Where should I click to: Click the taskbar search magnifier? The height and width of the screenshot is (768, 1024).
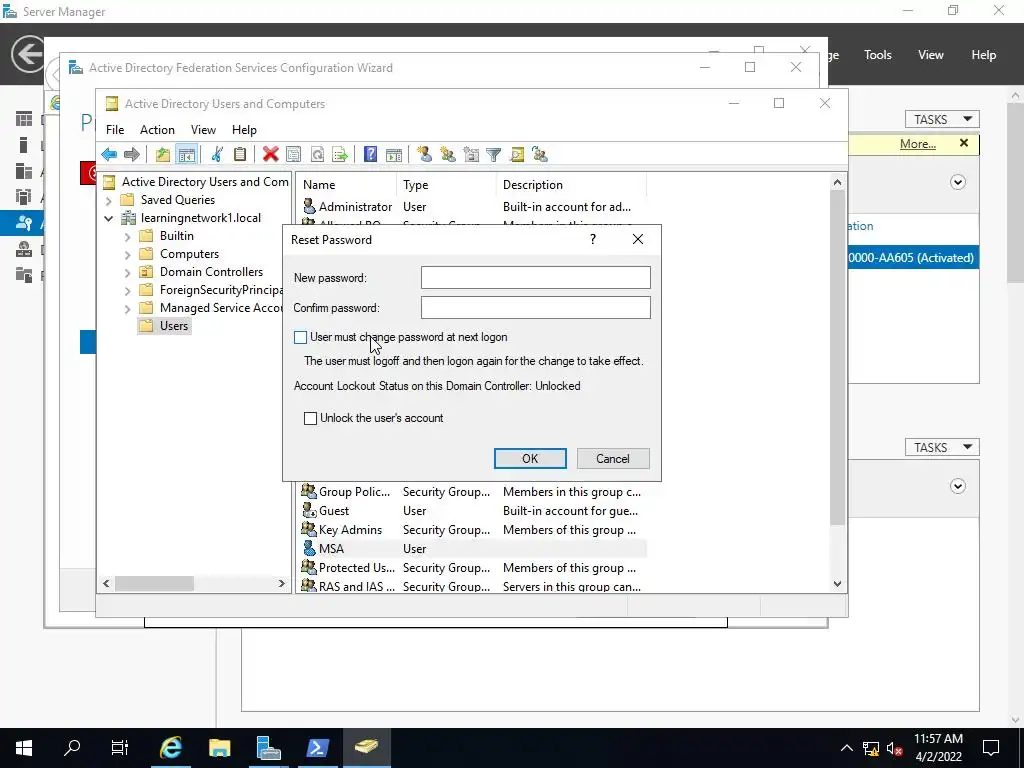coord(72,747)
